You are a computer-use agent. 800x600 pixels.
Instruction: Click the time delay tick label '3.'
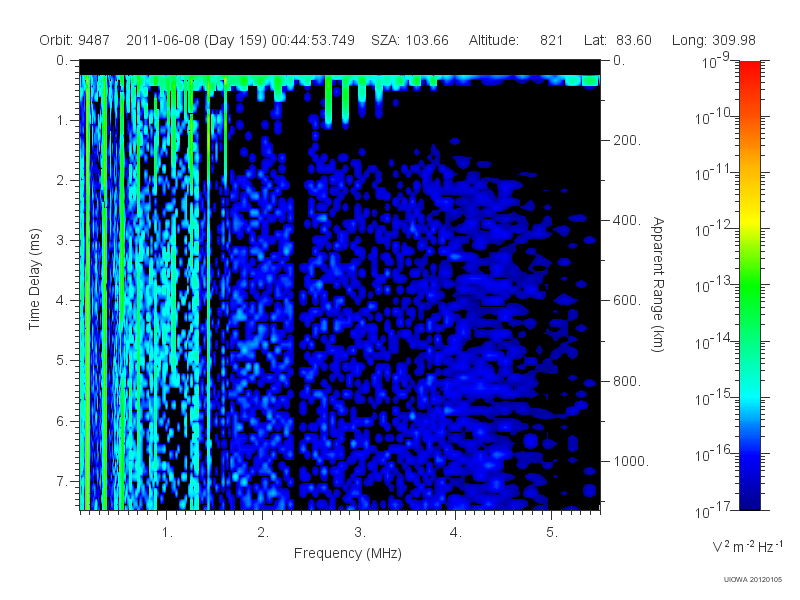coord(62,240)
